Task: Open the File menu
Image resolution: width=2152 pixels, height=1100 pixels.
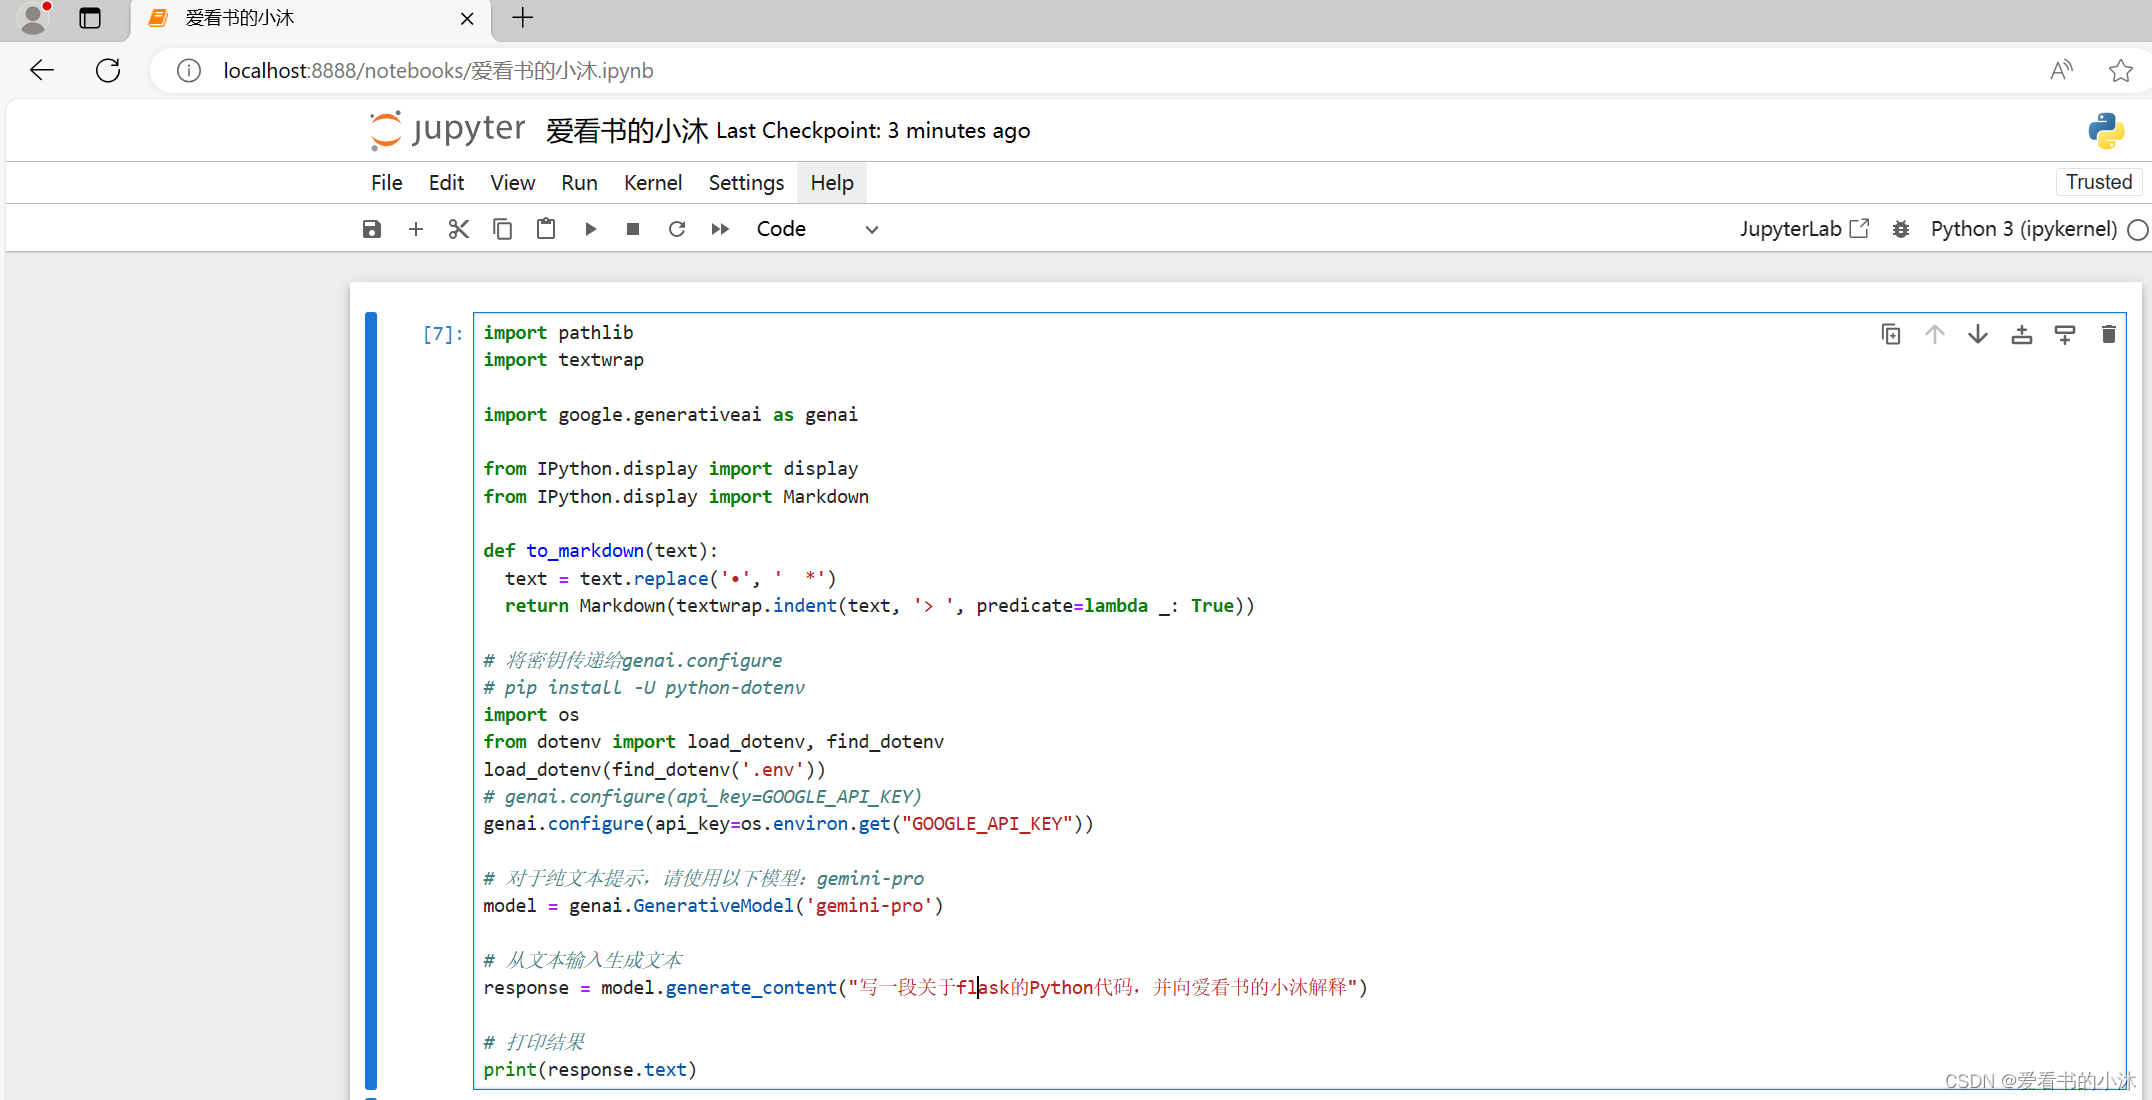Action: tap(386, 183)
